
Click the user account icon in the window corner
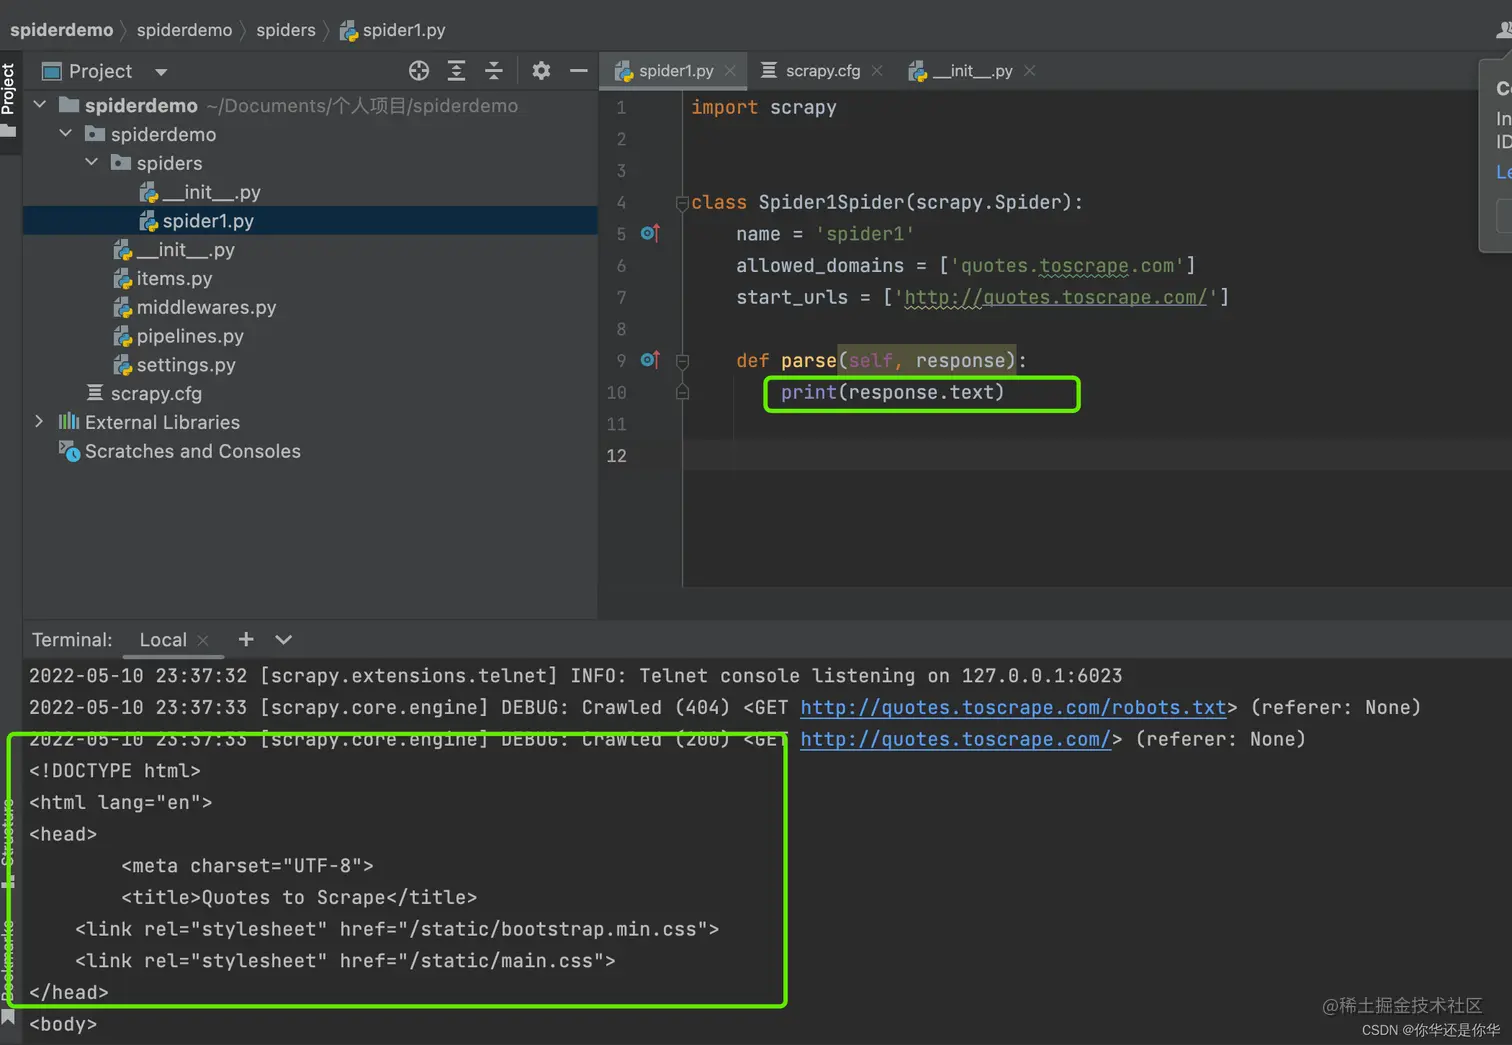click(x=1503, y=30)
